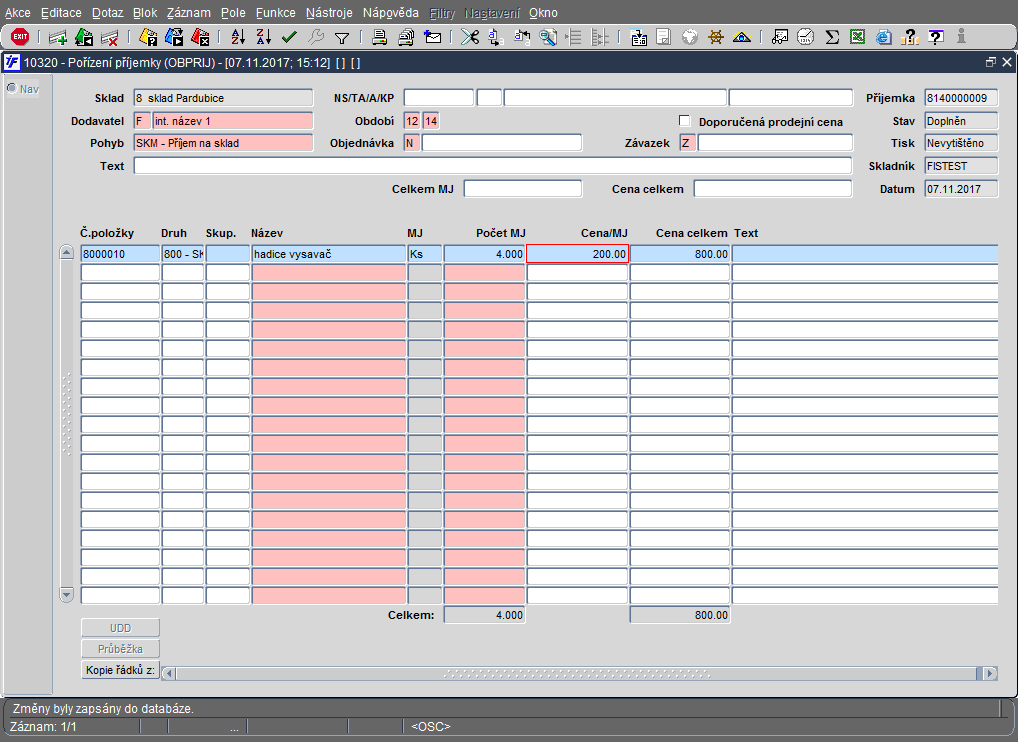The width and height of the screenshot is (1018, 742).
Task: Click the gray info figure icon
Action: [x=962, y=37]
